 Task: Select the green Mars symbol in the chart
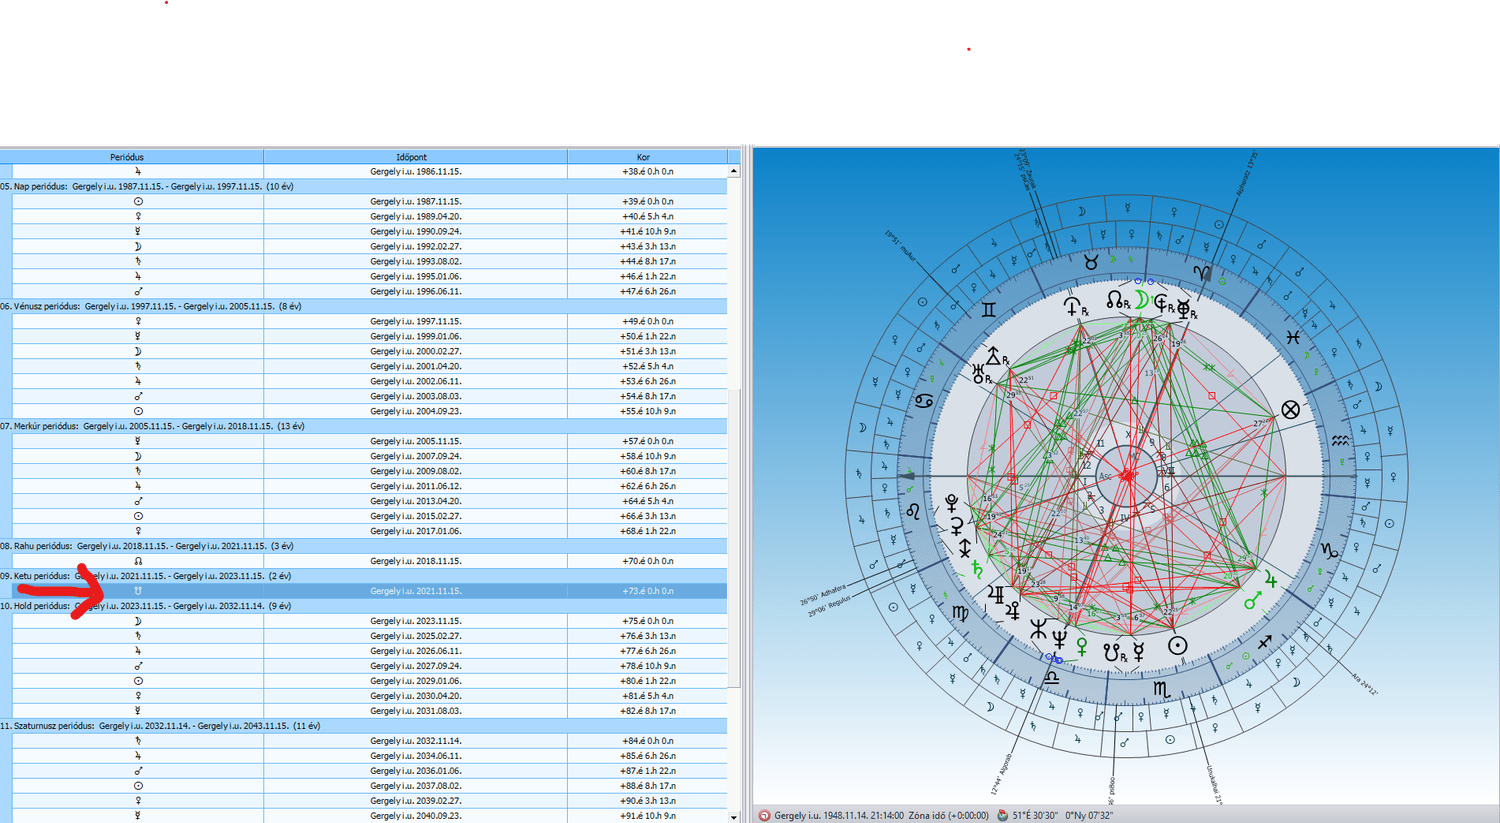pyautogui.click(x=1252, y=600)
